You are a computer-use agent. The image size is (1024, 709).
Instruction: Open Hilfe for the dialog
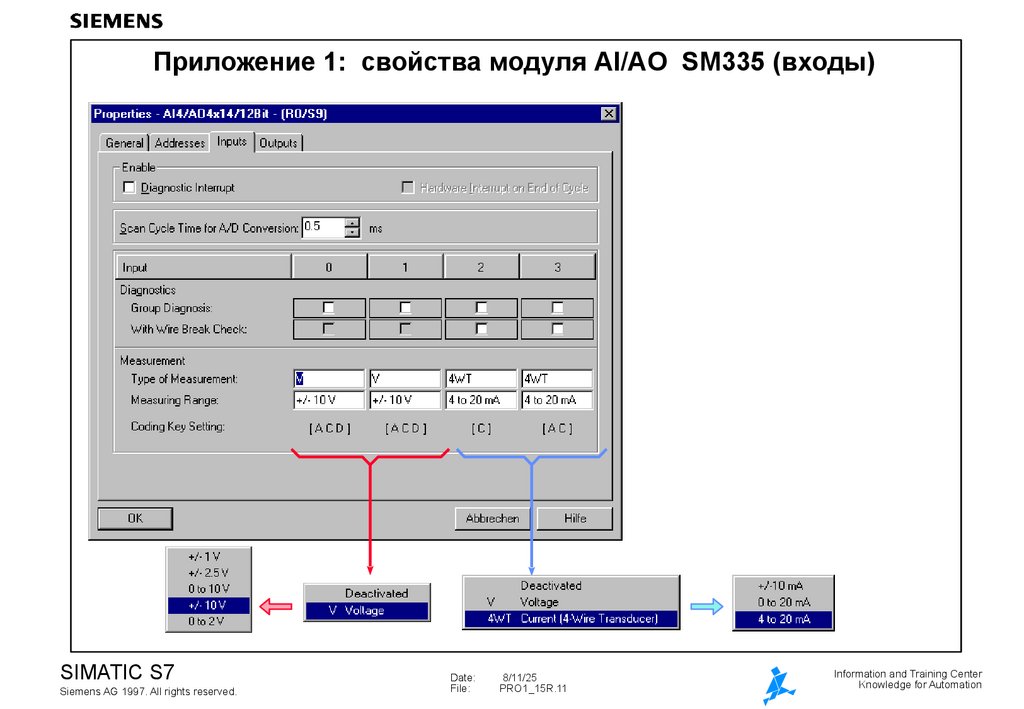click(x=575, y=518)
